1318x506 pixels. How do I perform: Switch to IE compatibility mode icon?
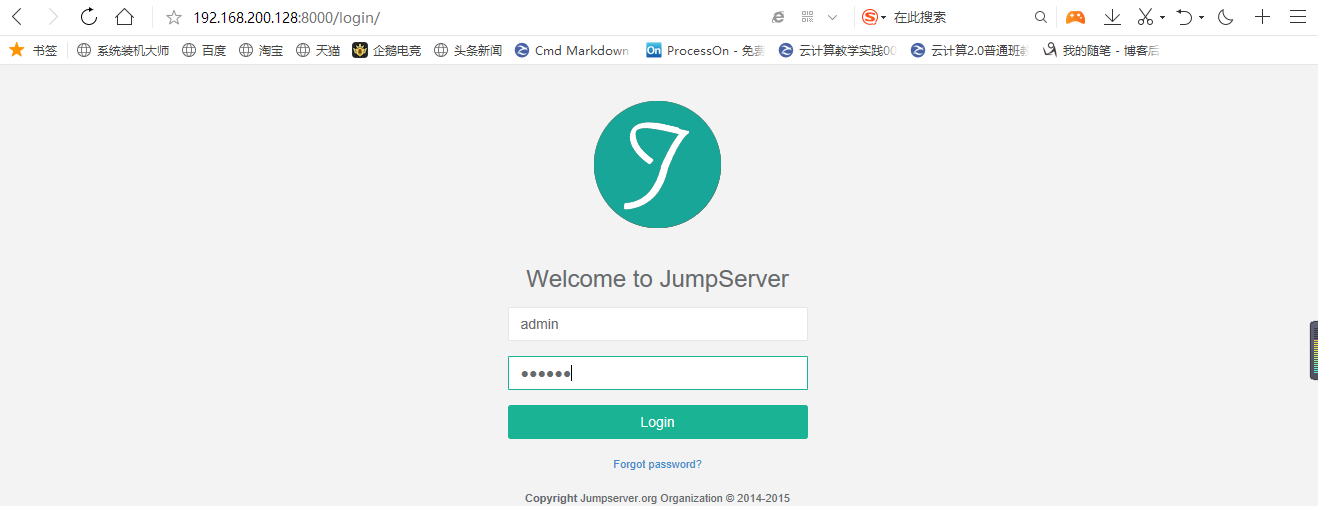pos(778,17)
